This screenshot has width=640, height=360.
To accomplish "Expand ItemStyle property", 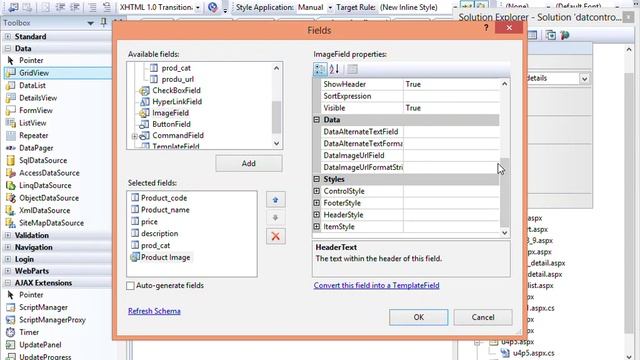I will tap(317, 227).
